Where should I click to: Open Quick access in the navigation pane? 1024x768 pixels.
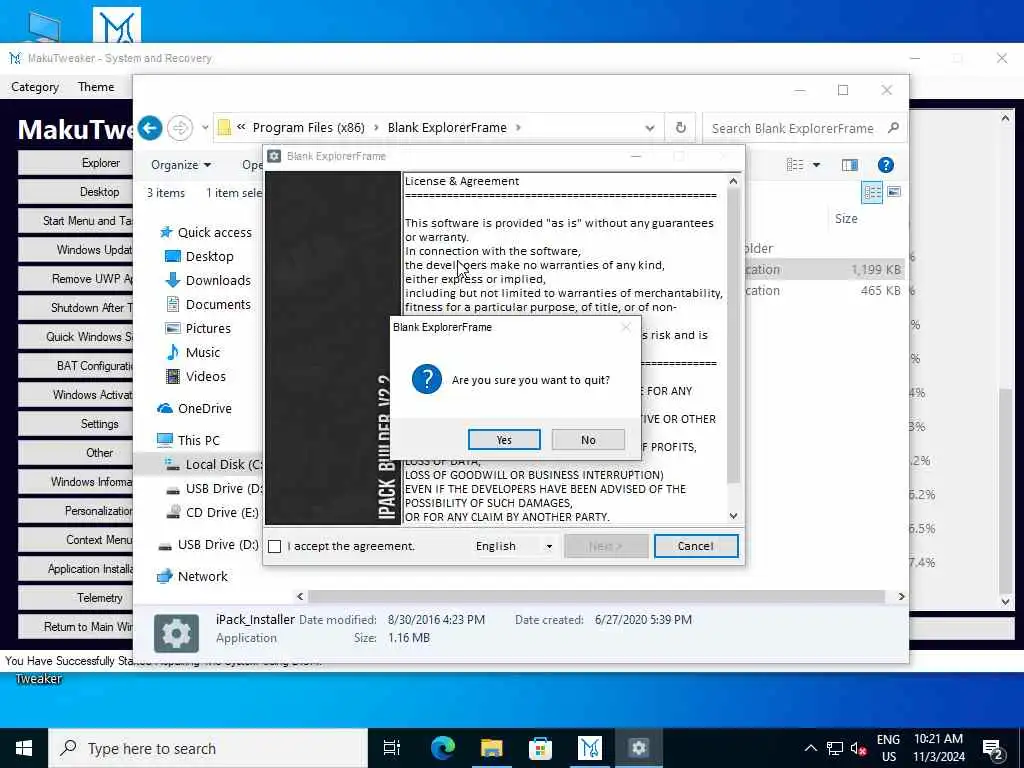coord(214,232)
